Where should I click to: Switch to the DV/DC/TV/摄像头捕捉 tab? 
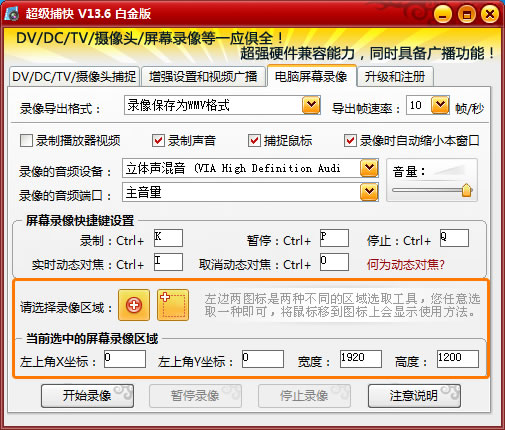[74, 77]
